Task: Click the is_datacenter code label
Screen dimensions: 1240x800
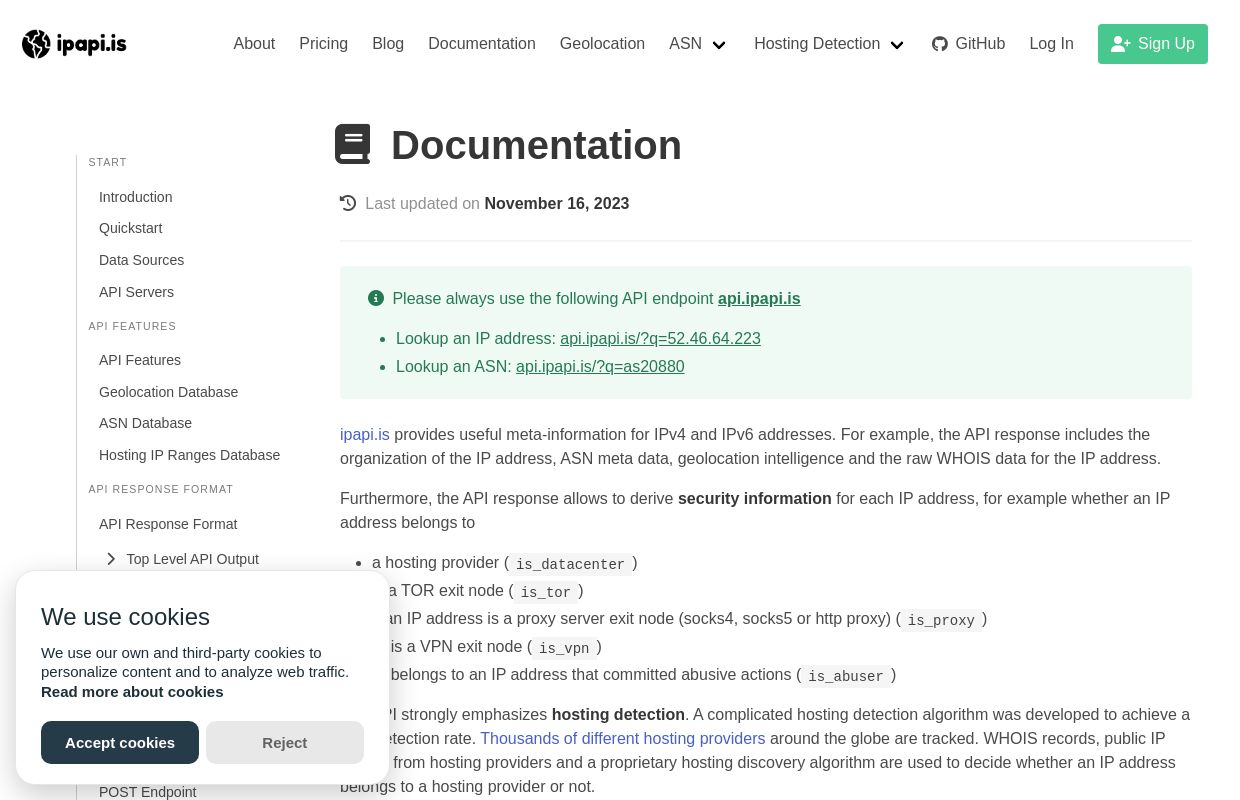Action: (x=570, y=564)
